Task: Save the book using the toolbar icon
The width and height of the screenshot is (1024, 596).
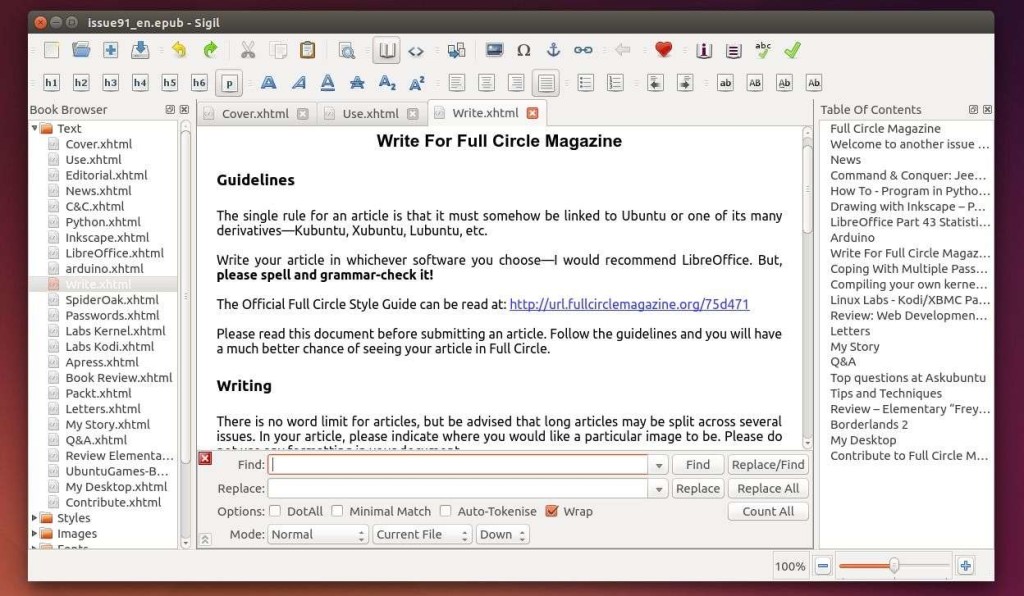Action: tap(140, 50)
